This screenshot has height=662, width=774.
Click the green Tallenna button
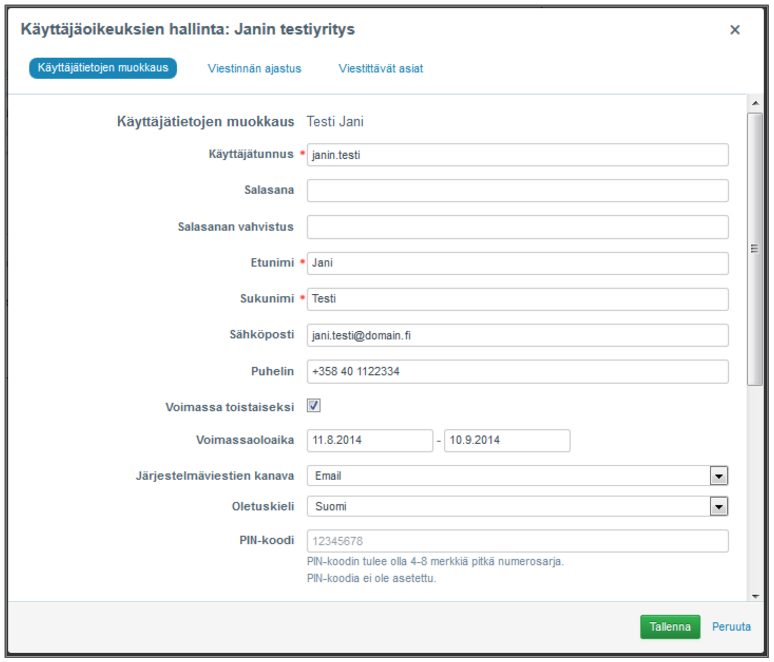(670, 627)
